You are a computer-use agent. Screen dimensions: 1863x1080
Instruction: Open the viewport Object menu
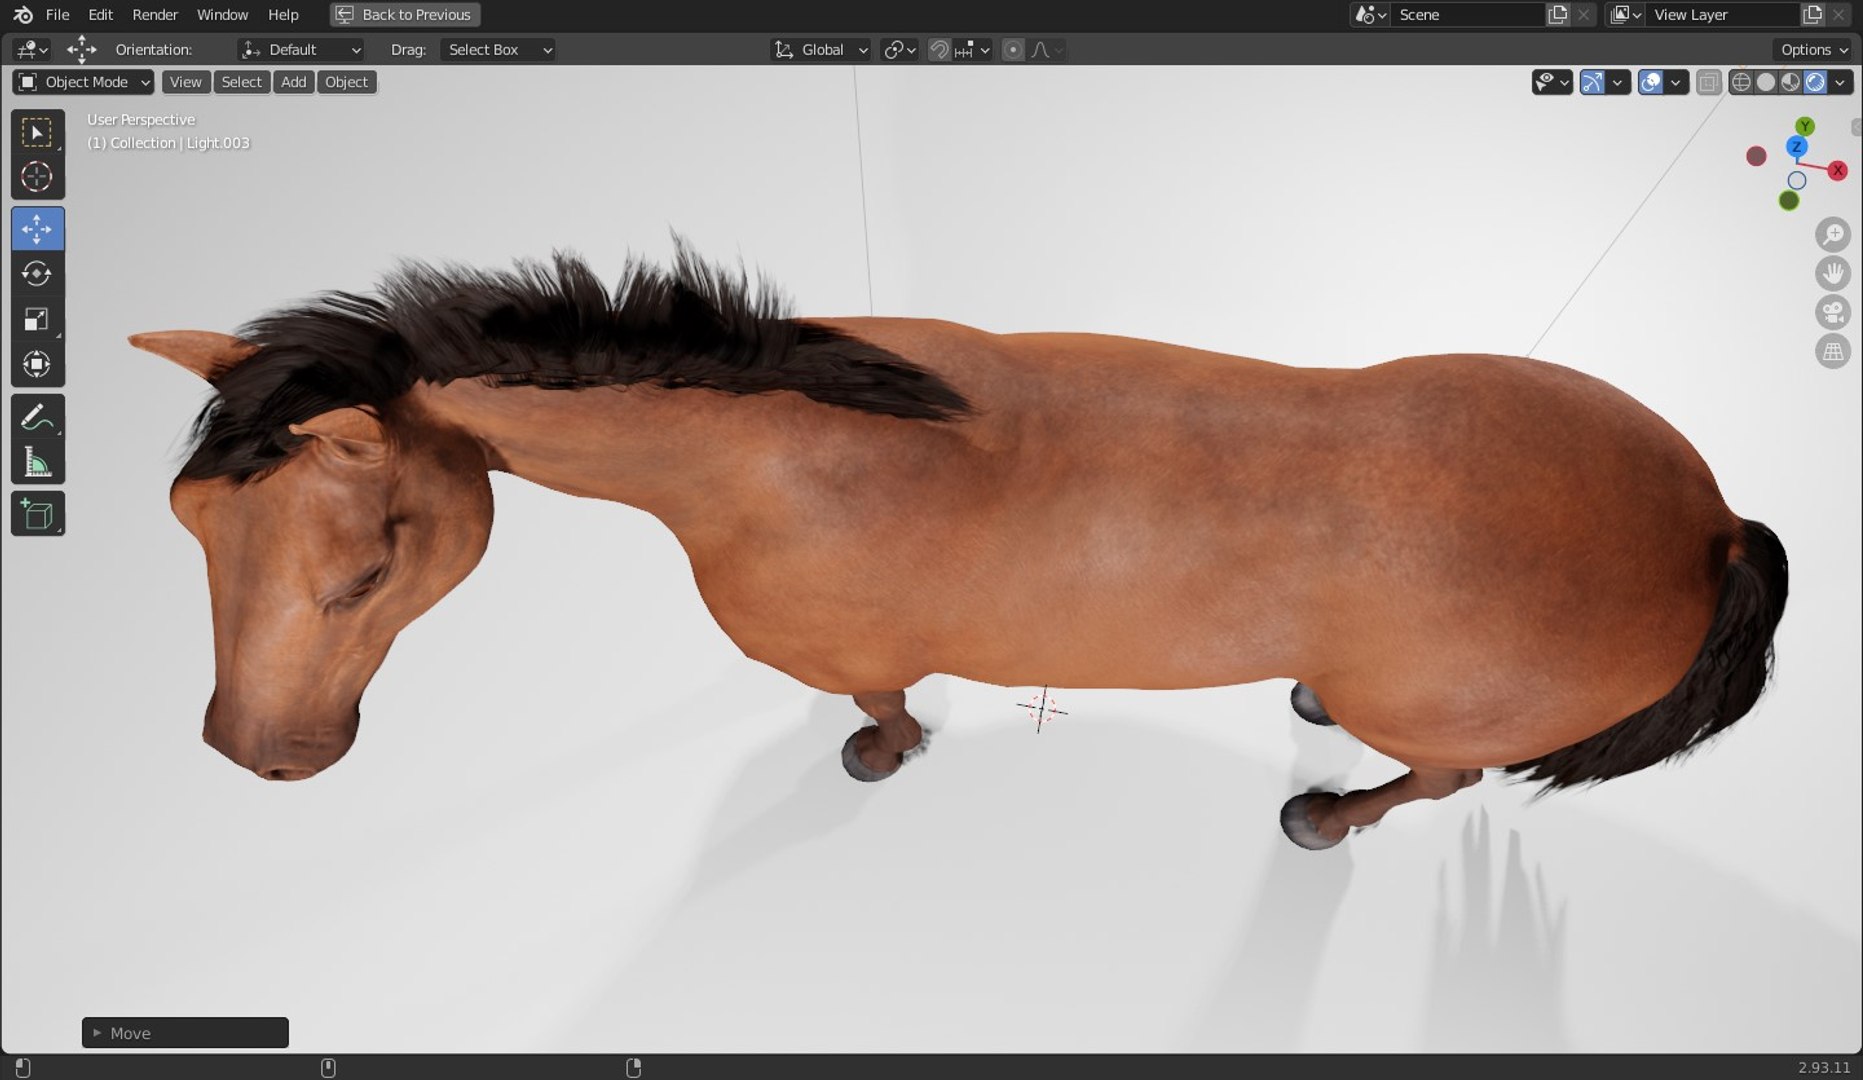pyautogui.click(x=346, y=82)
